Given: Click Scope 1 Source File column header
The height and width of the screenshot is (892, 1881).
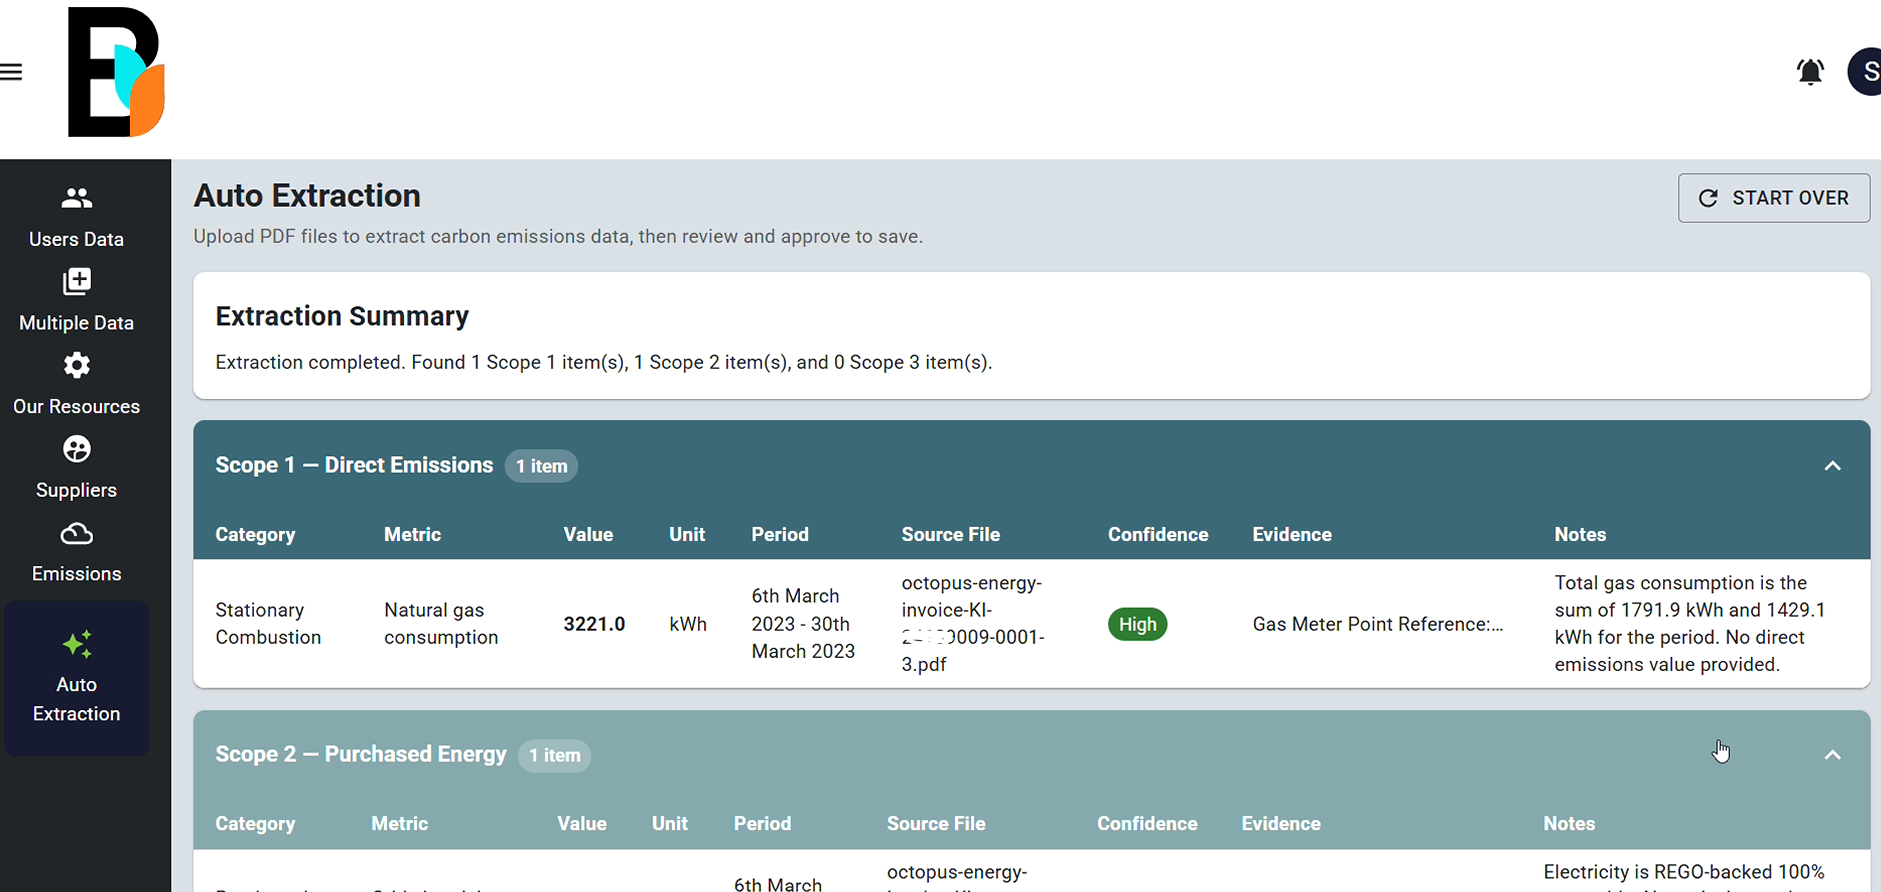Looking at the screenshot, I should (x=950, y=535).
